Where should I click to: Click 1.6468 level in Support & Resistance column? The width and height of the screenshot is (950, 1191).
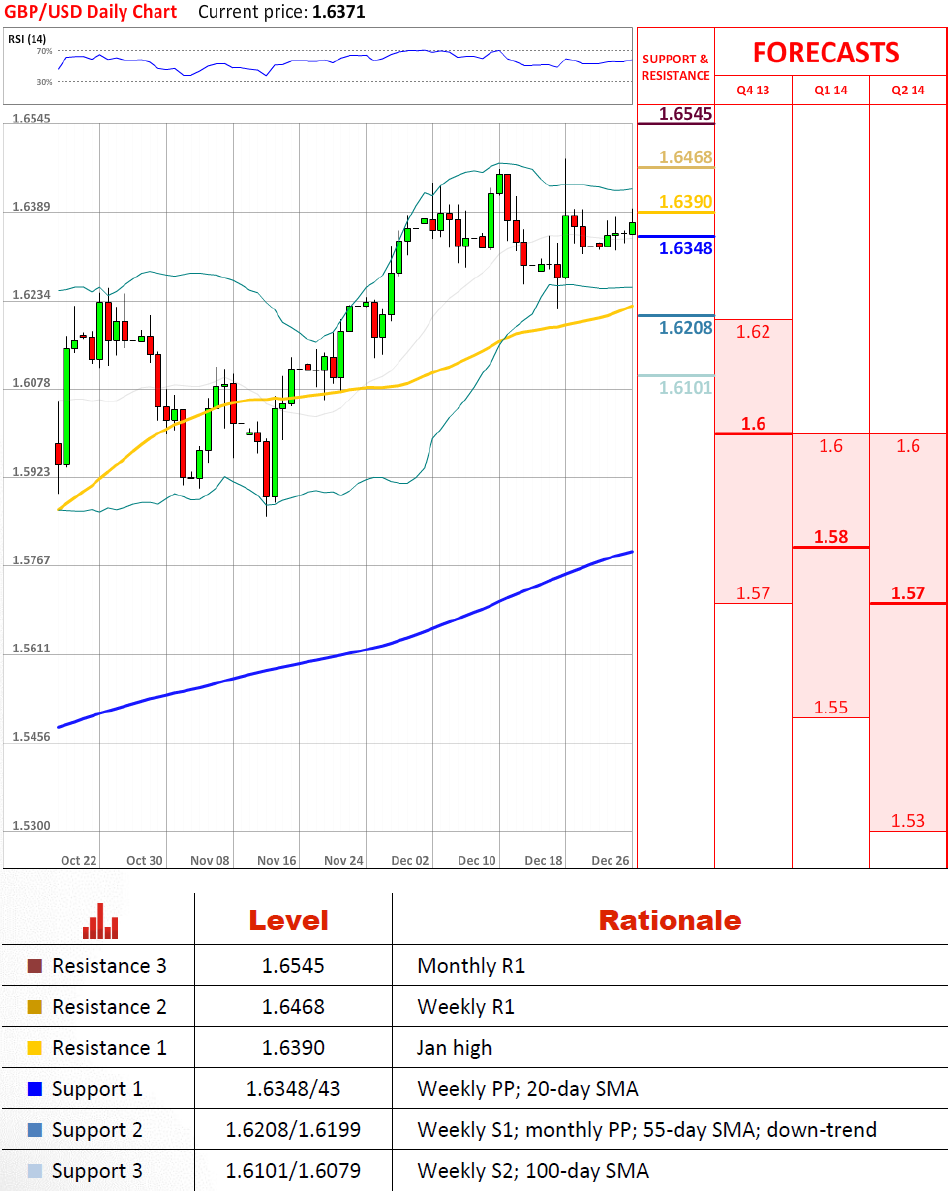tap(686, 157)
